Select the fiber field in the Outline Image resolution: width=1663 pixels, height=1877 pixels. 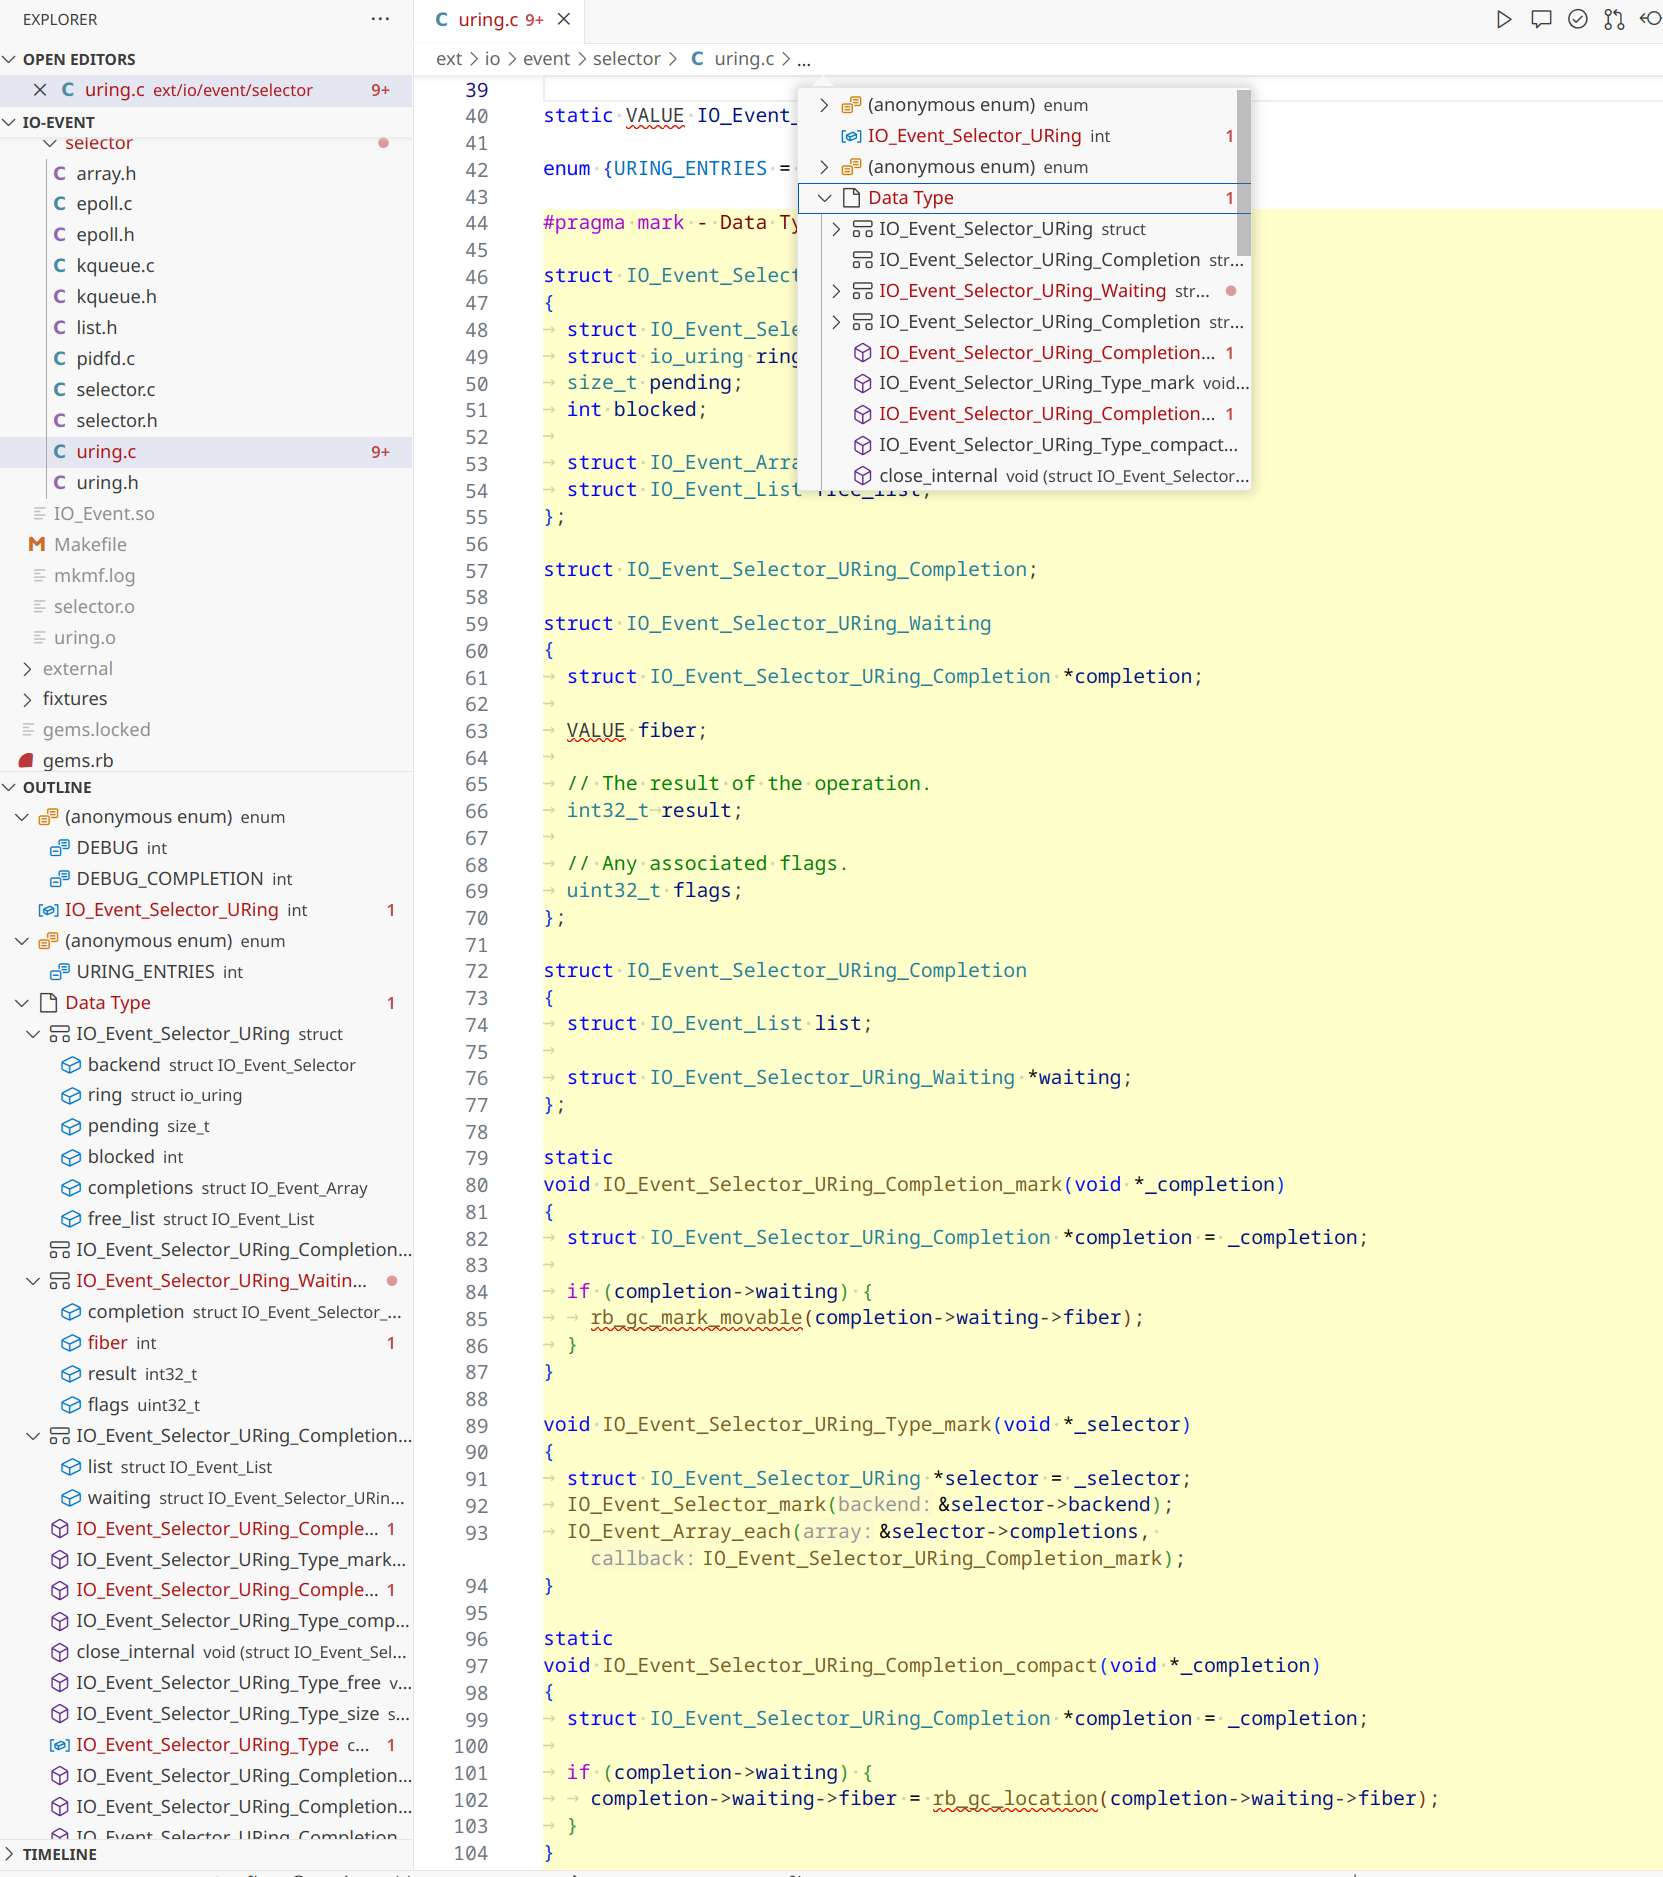click(108, 1342)
